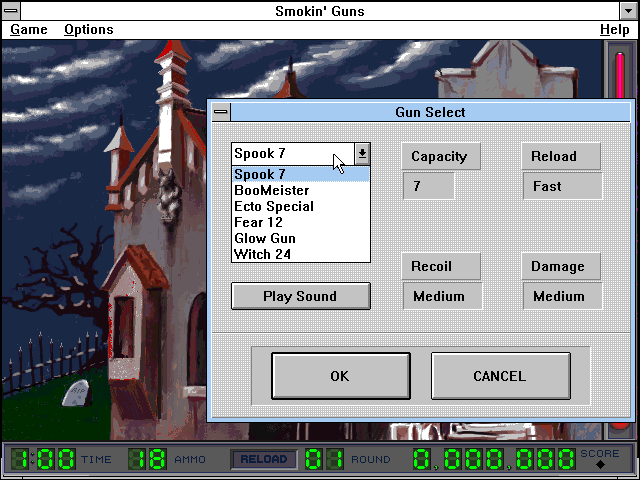Click the CANCEL button
Screen dimensions: 640x480
click(500, 376)
